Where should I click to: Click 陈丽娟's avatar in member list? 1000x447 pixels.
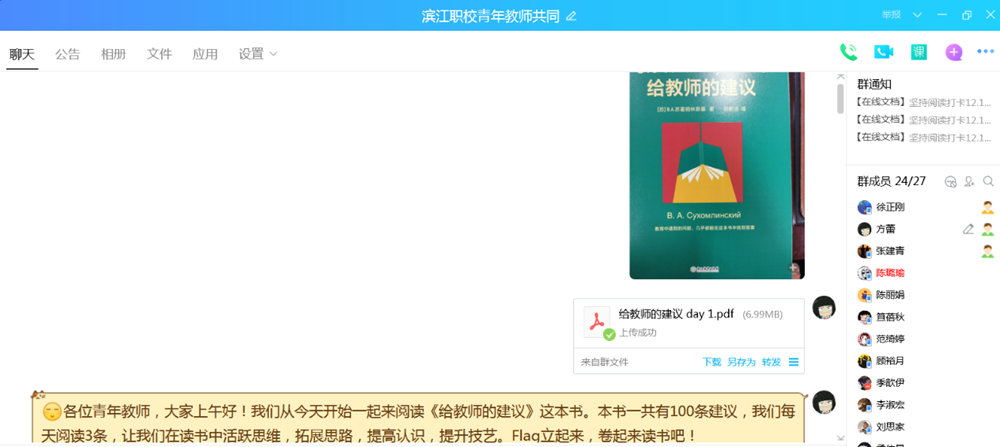tap(865, 295)
